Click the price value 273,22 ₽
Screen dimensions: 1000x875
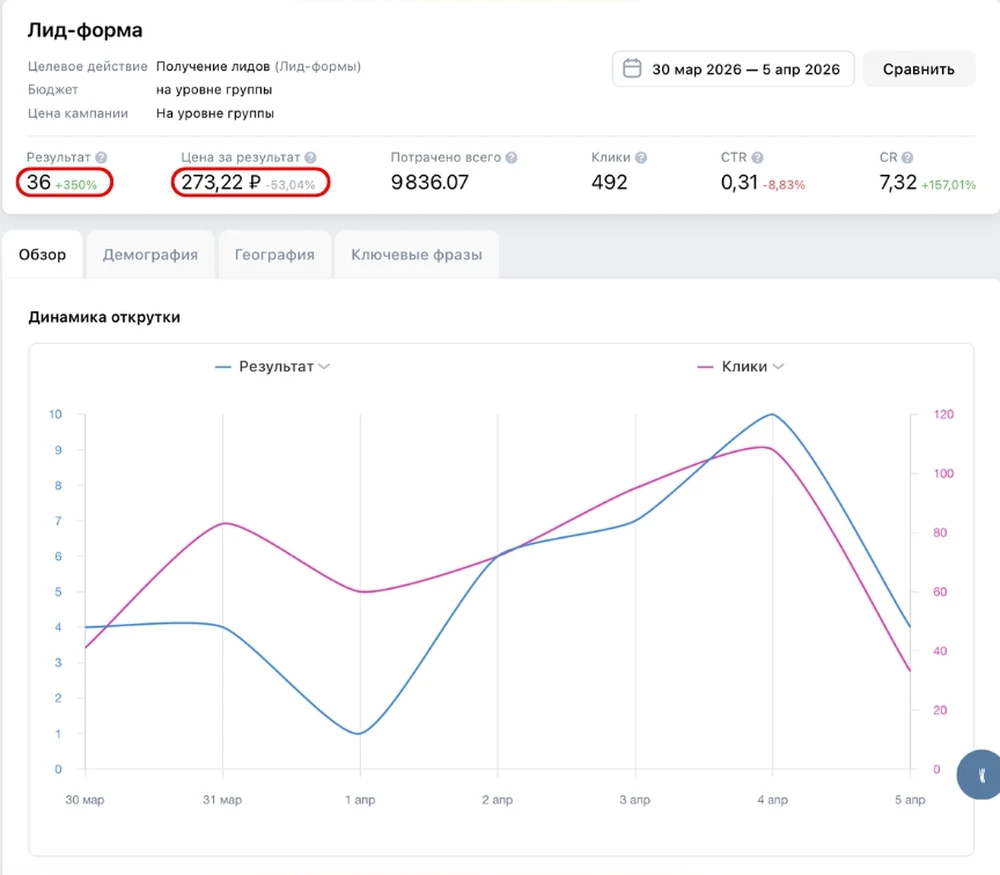coord(221,182)
